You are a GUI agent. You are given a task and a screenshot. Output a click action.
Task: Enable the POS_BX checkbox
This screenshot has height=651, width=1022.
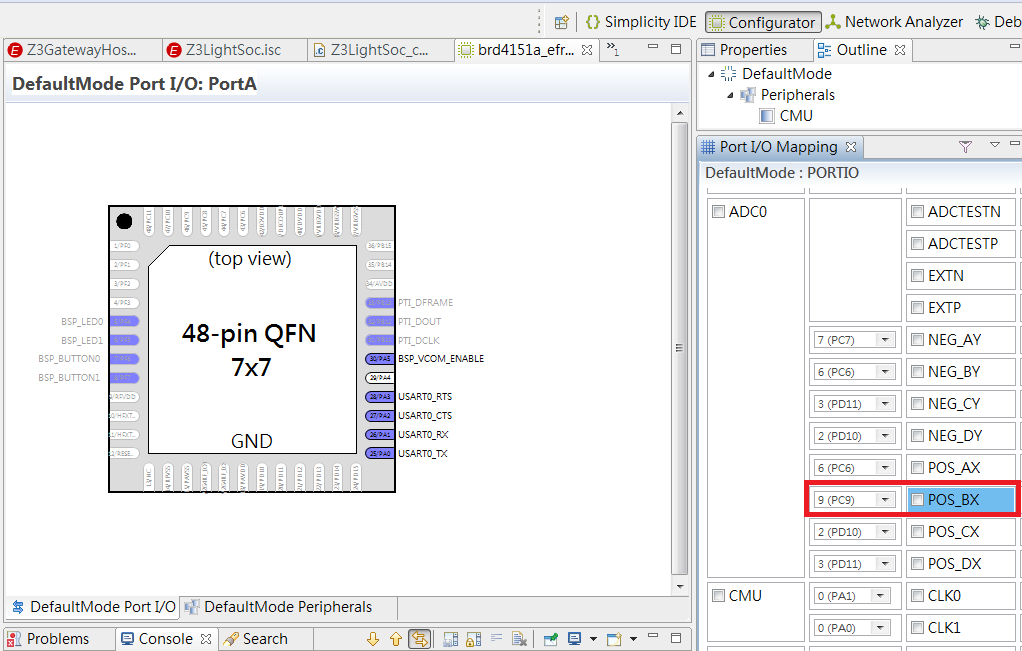[x=916, y=499]
